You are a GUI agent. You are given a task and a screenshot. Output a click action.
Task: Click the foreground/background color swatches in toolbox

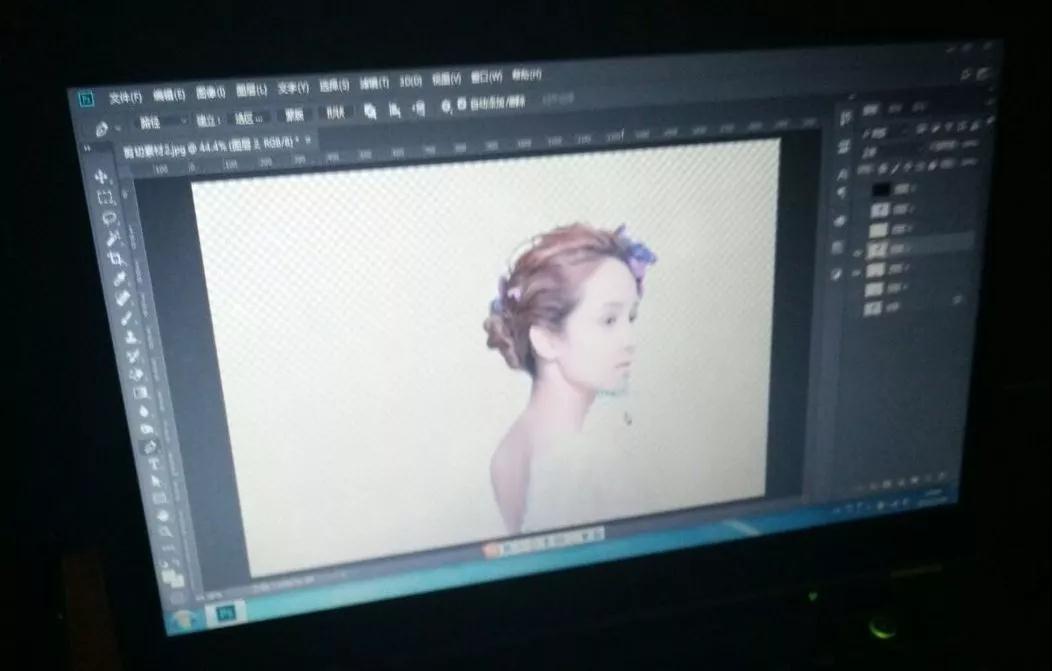point(174,577)
